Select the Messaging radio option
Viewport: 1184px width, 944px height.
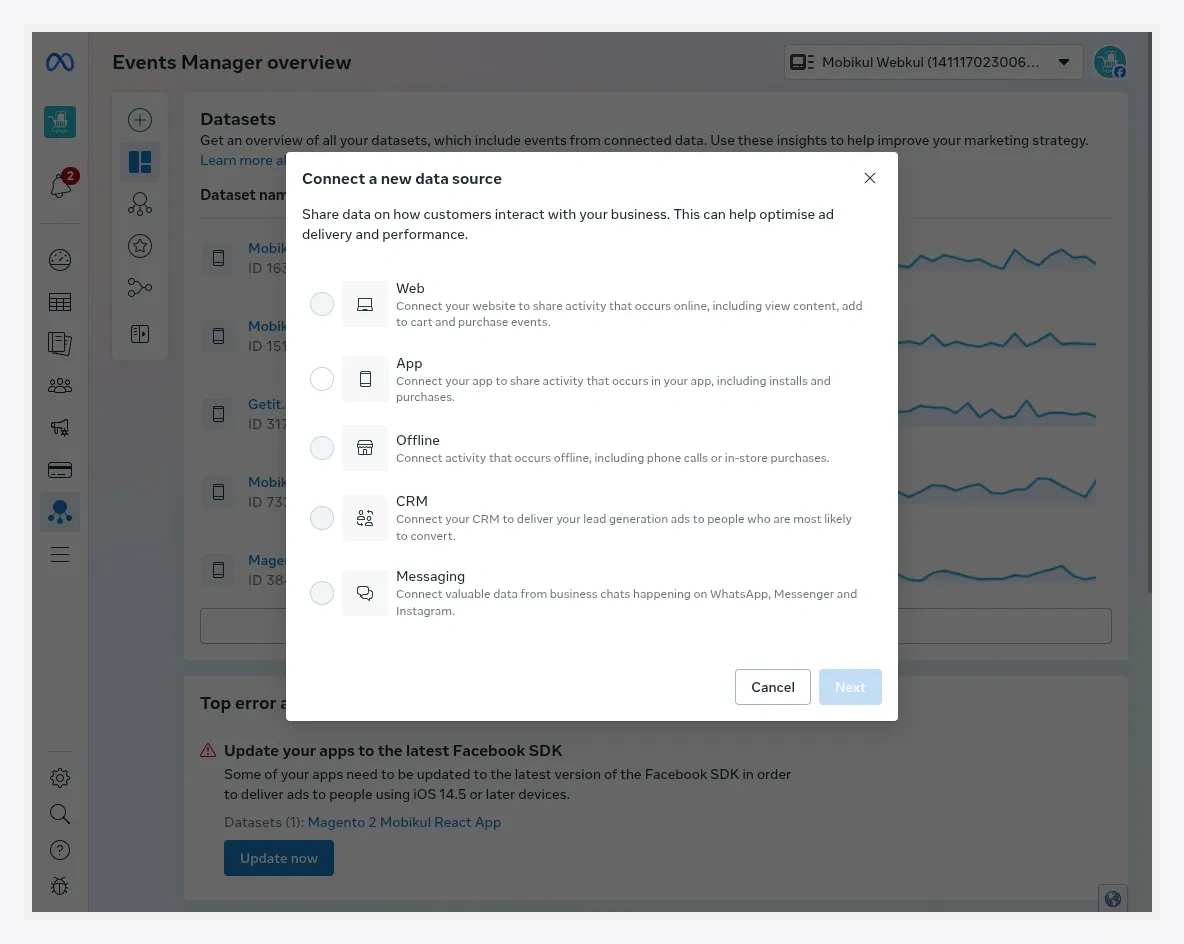pos(322,593)
